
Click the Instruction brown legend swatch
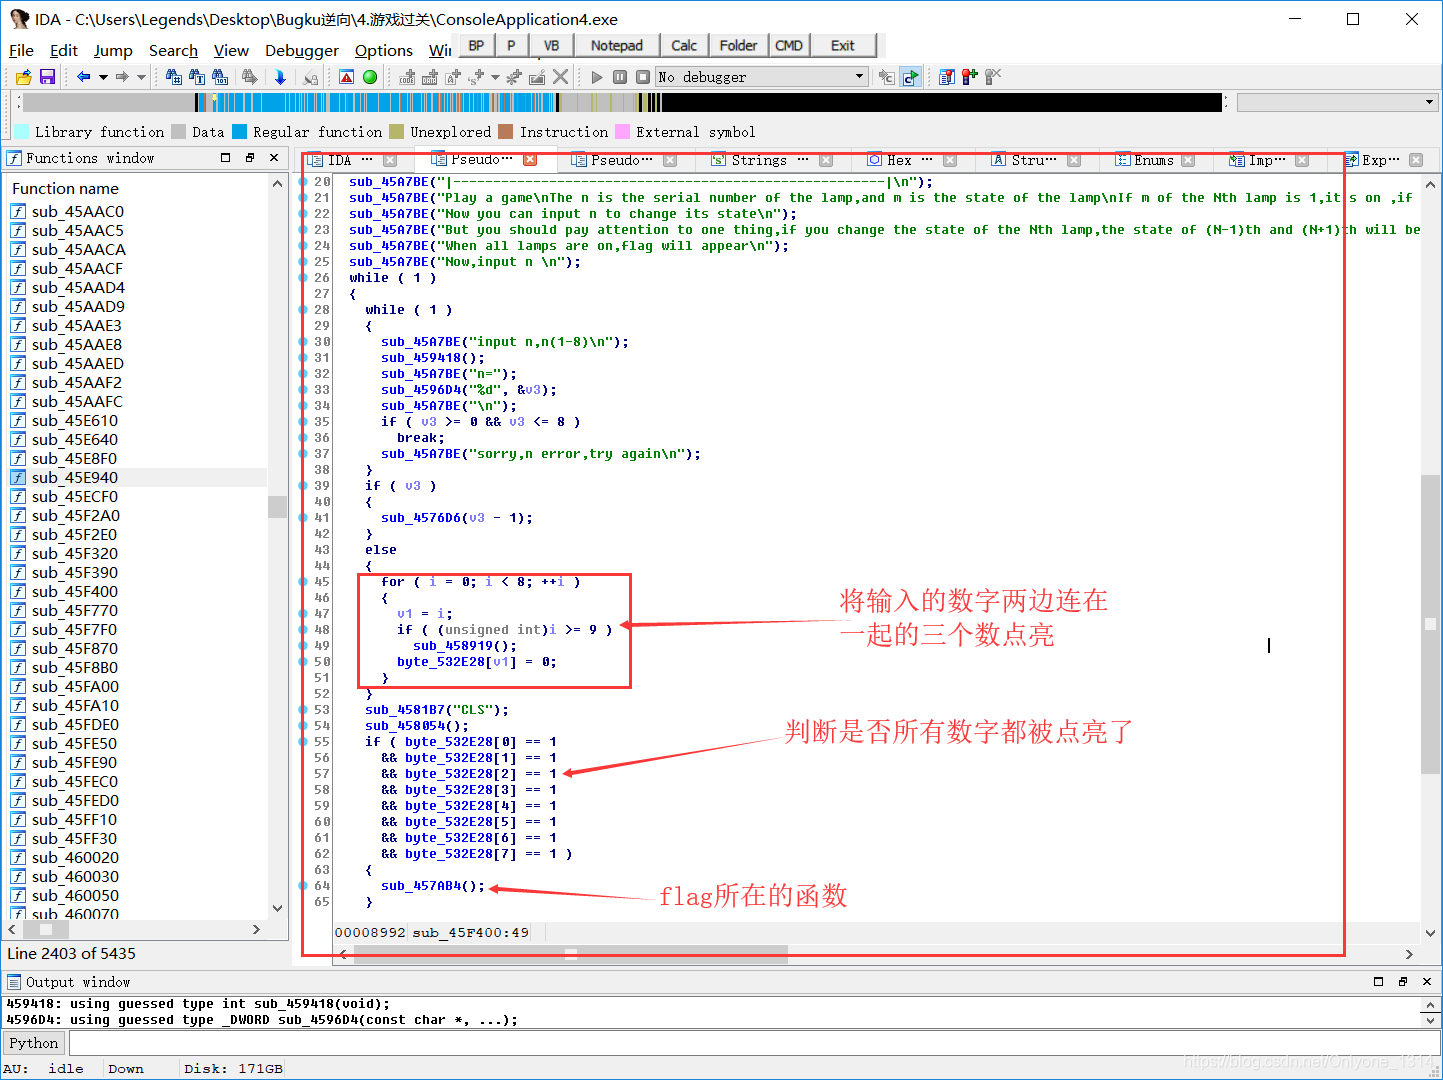tap(505, 132)
